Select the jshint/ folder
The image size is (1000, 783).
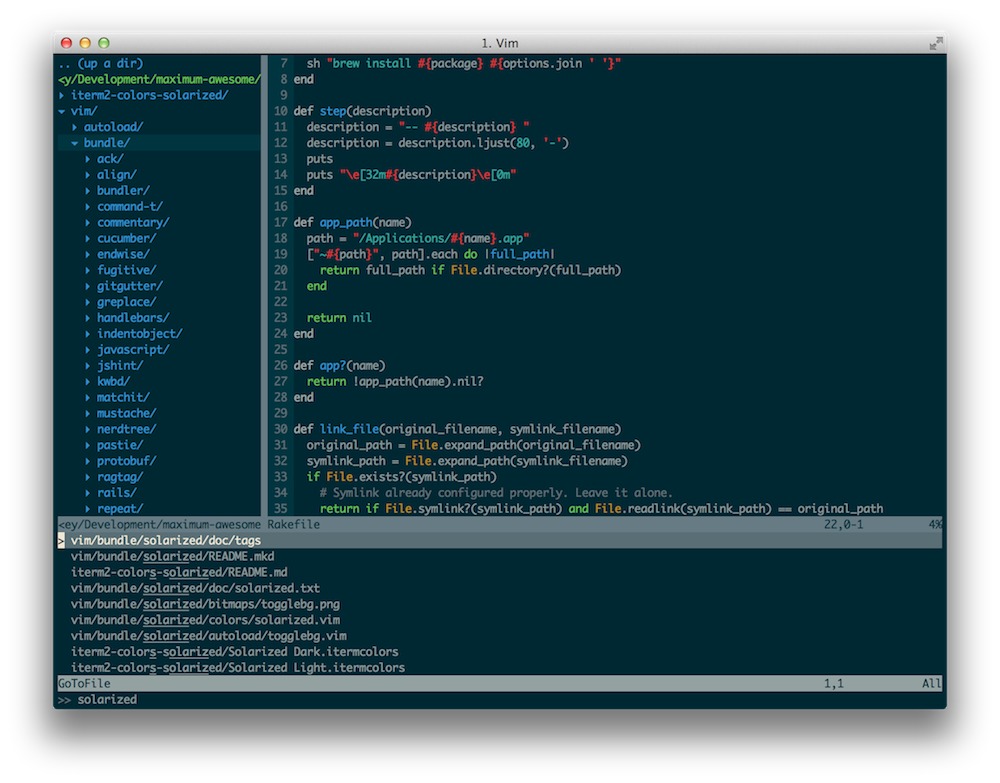pos(120,365)
